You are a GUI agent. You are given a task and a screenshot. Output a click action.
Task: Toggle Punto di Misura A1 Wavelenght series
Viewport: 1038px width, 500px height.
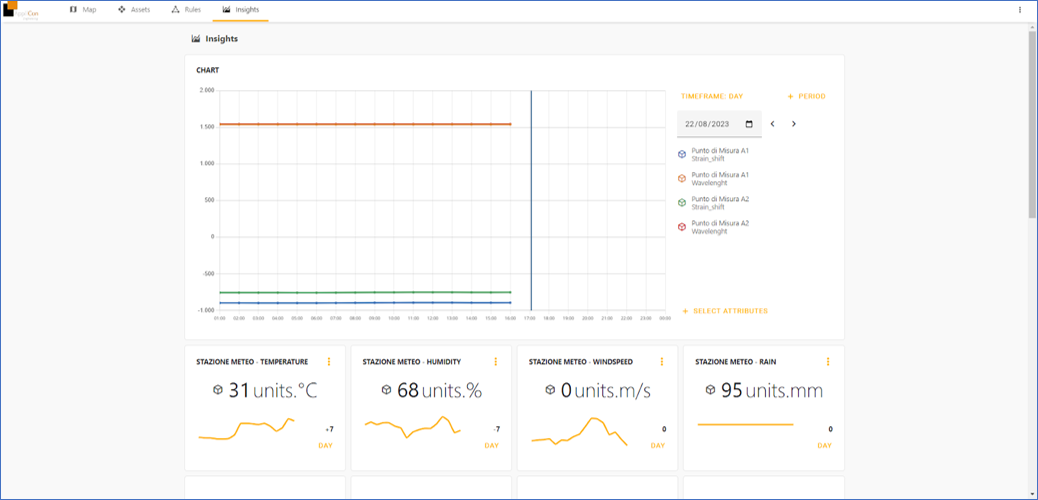682,178
